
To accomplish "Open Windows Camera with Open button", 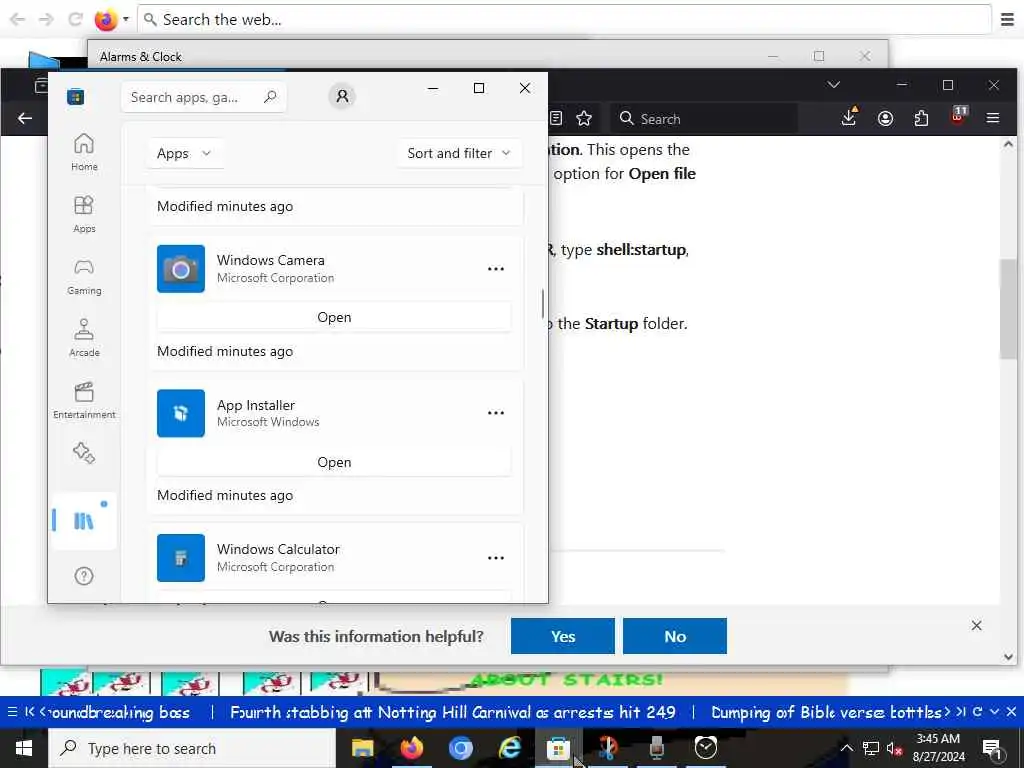I will click(334, 317).
